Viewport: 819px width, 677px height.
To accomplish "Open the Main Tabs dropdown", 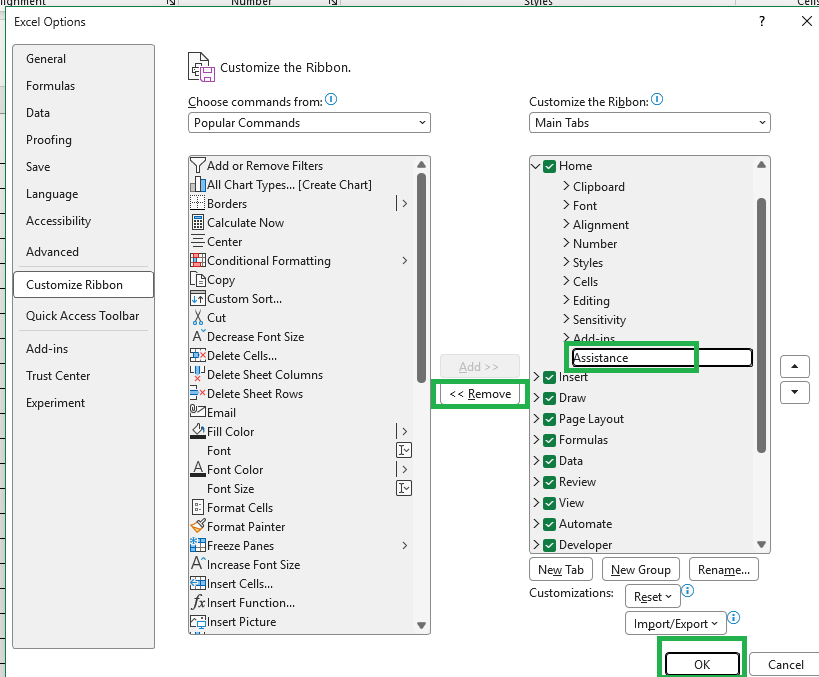I will [650, 123].
